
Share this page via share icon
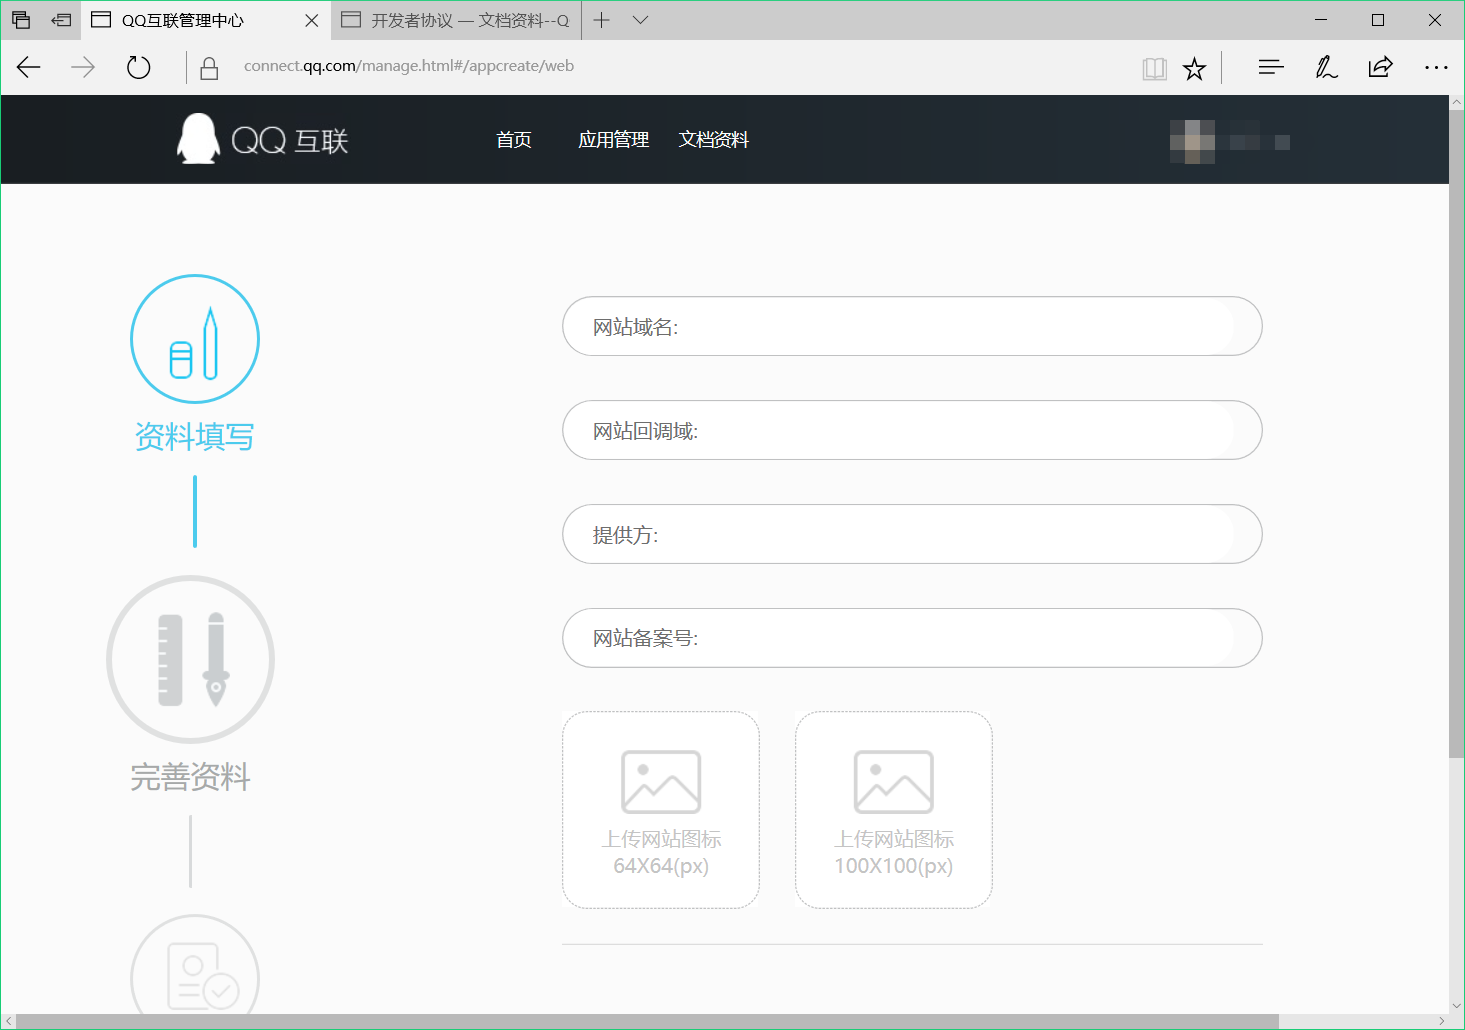[1380, 67]
